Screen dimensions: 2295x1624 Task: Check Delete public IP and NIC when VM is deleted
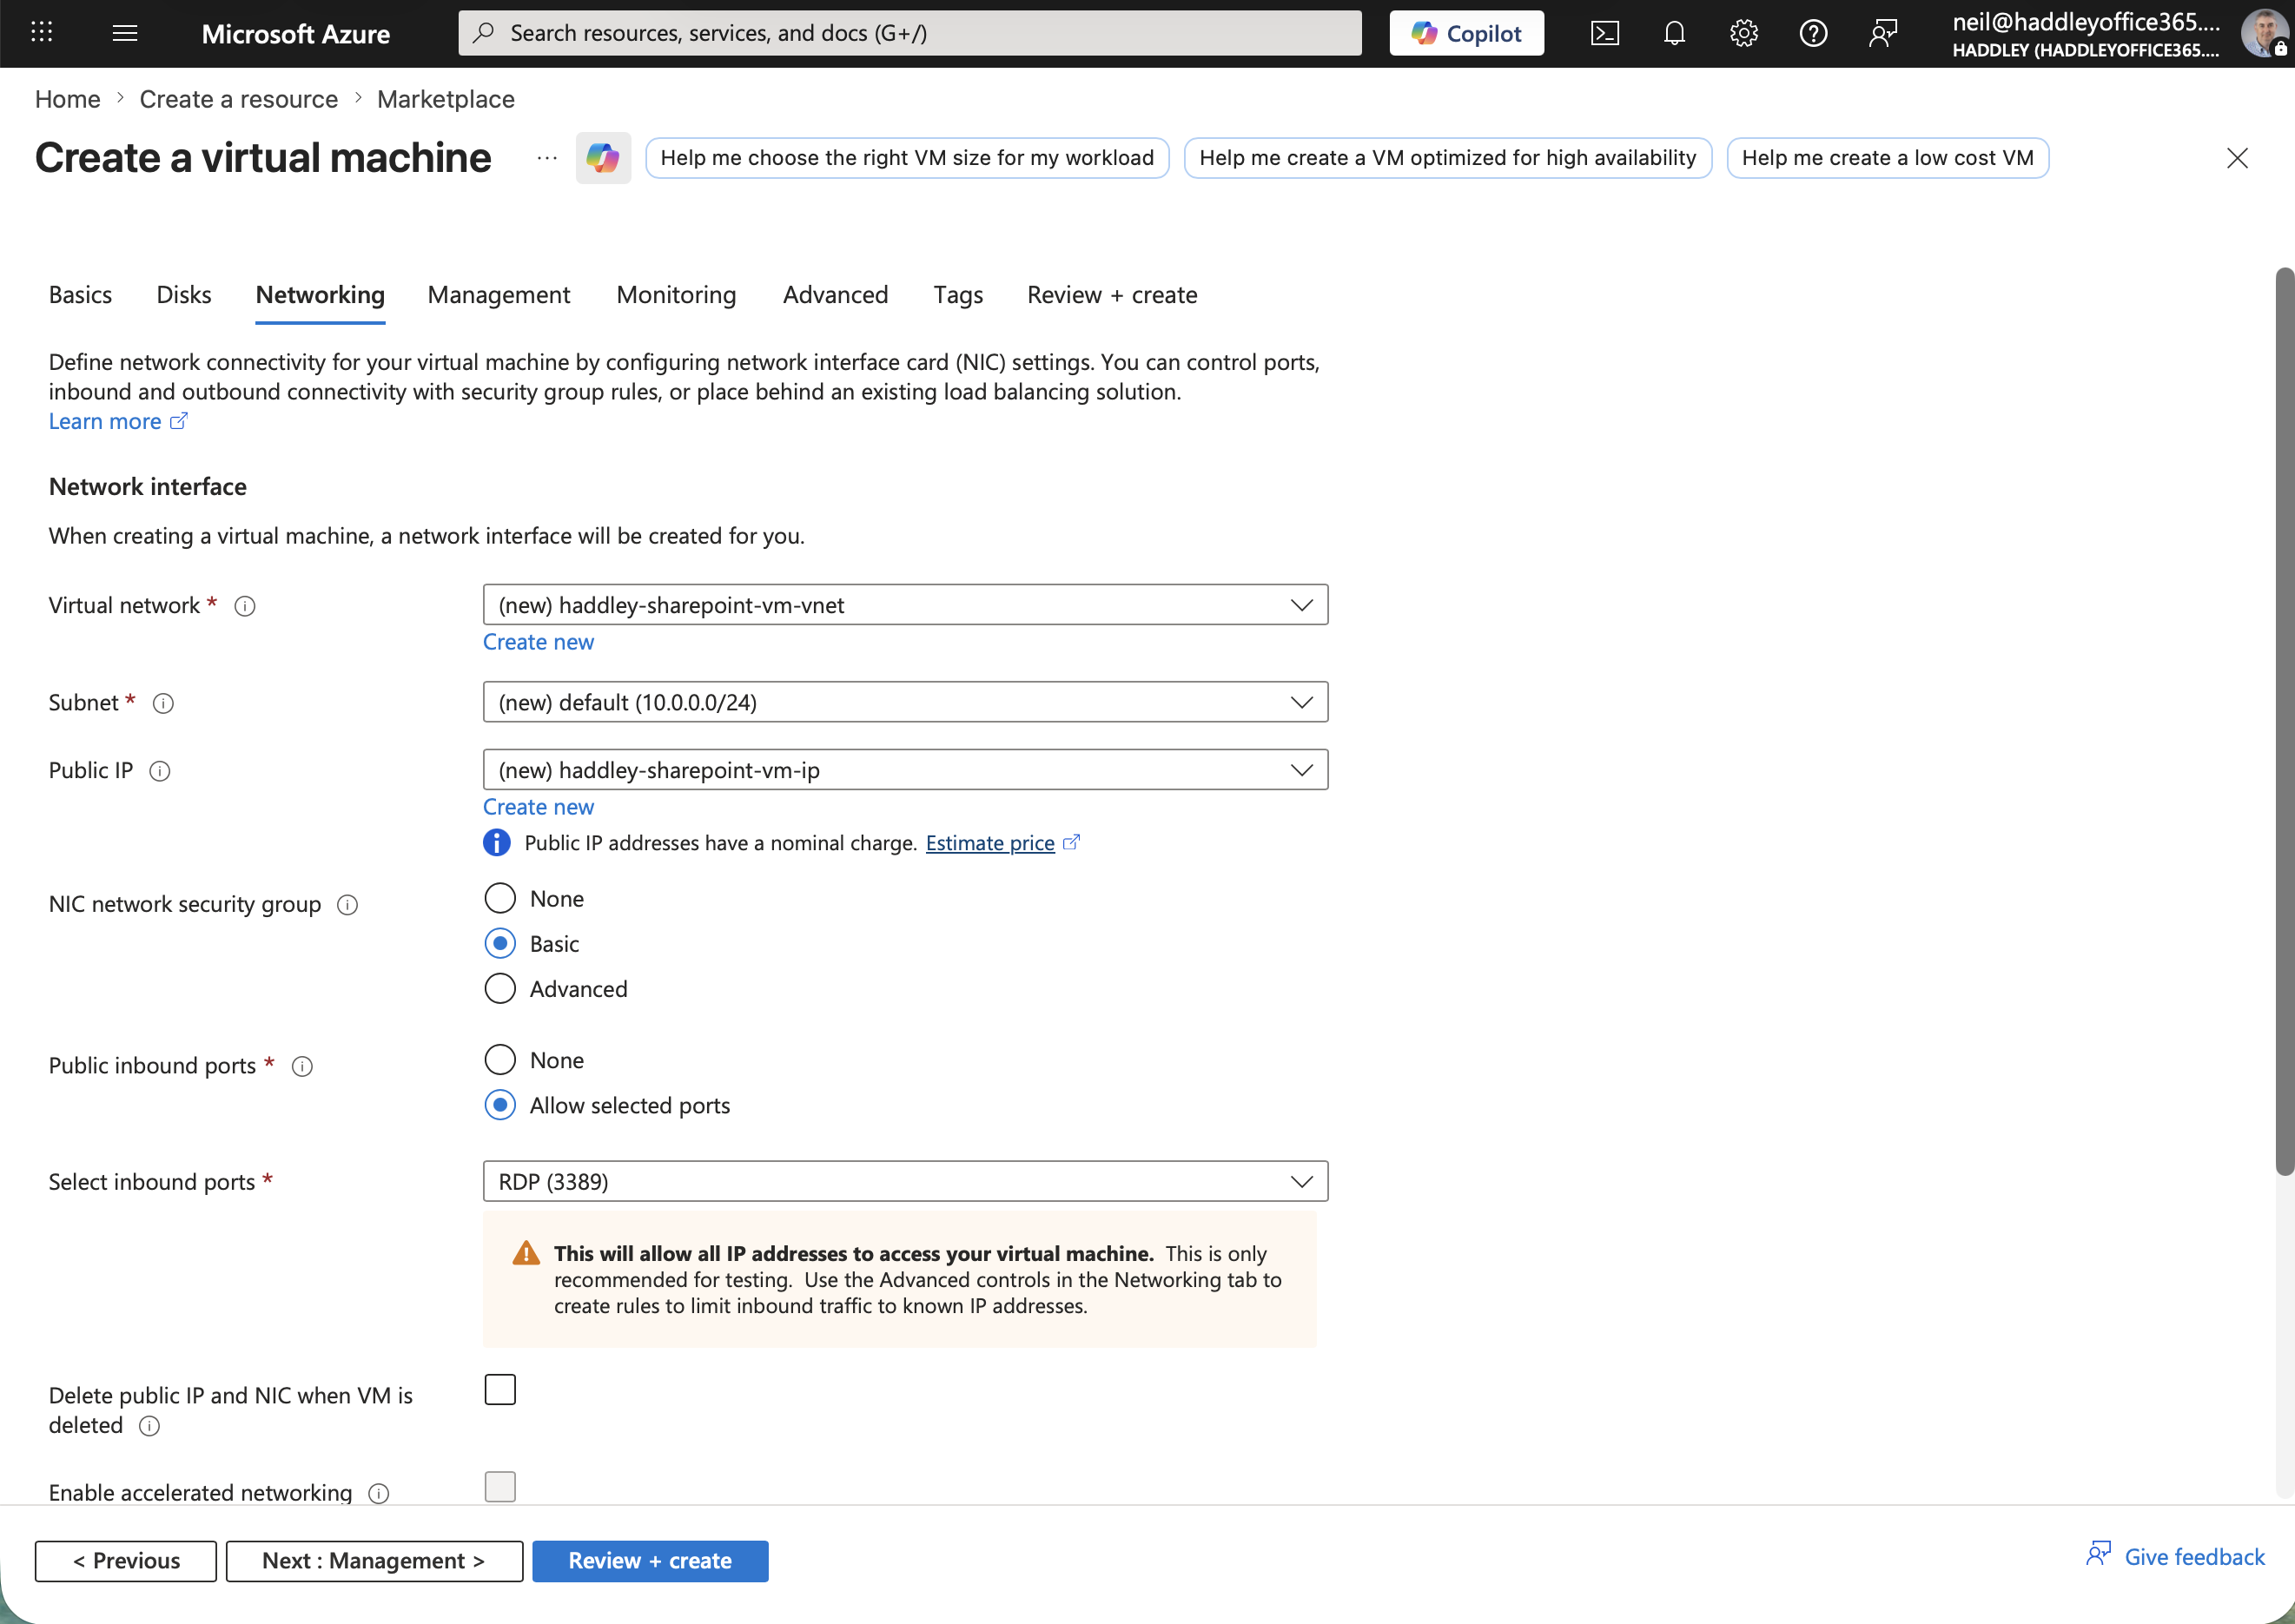coord(500,1390)
